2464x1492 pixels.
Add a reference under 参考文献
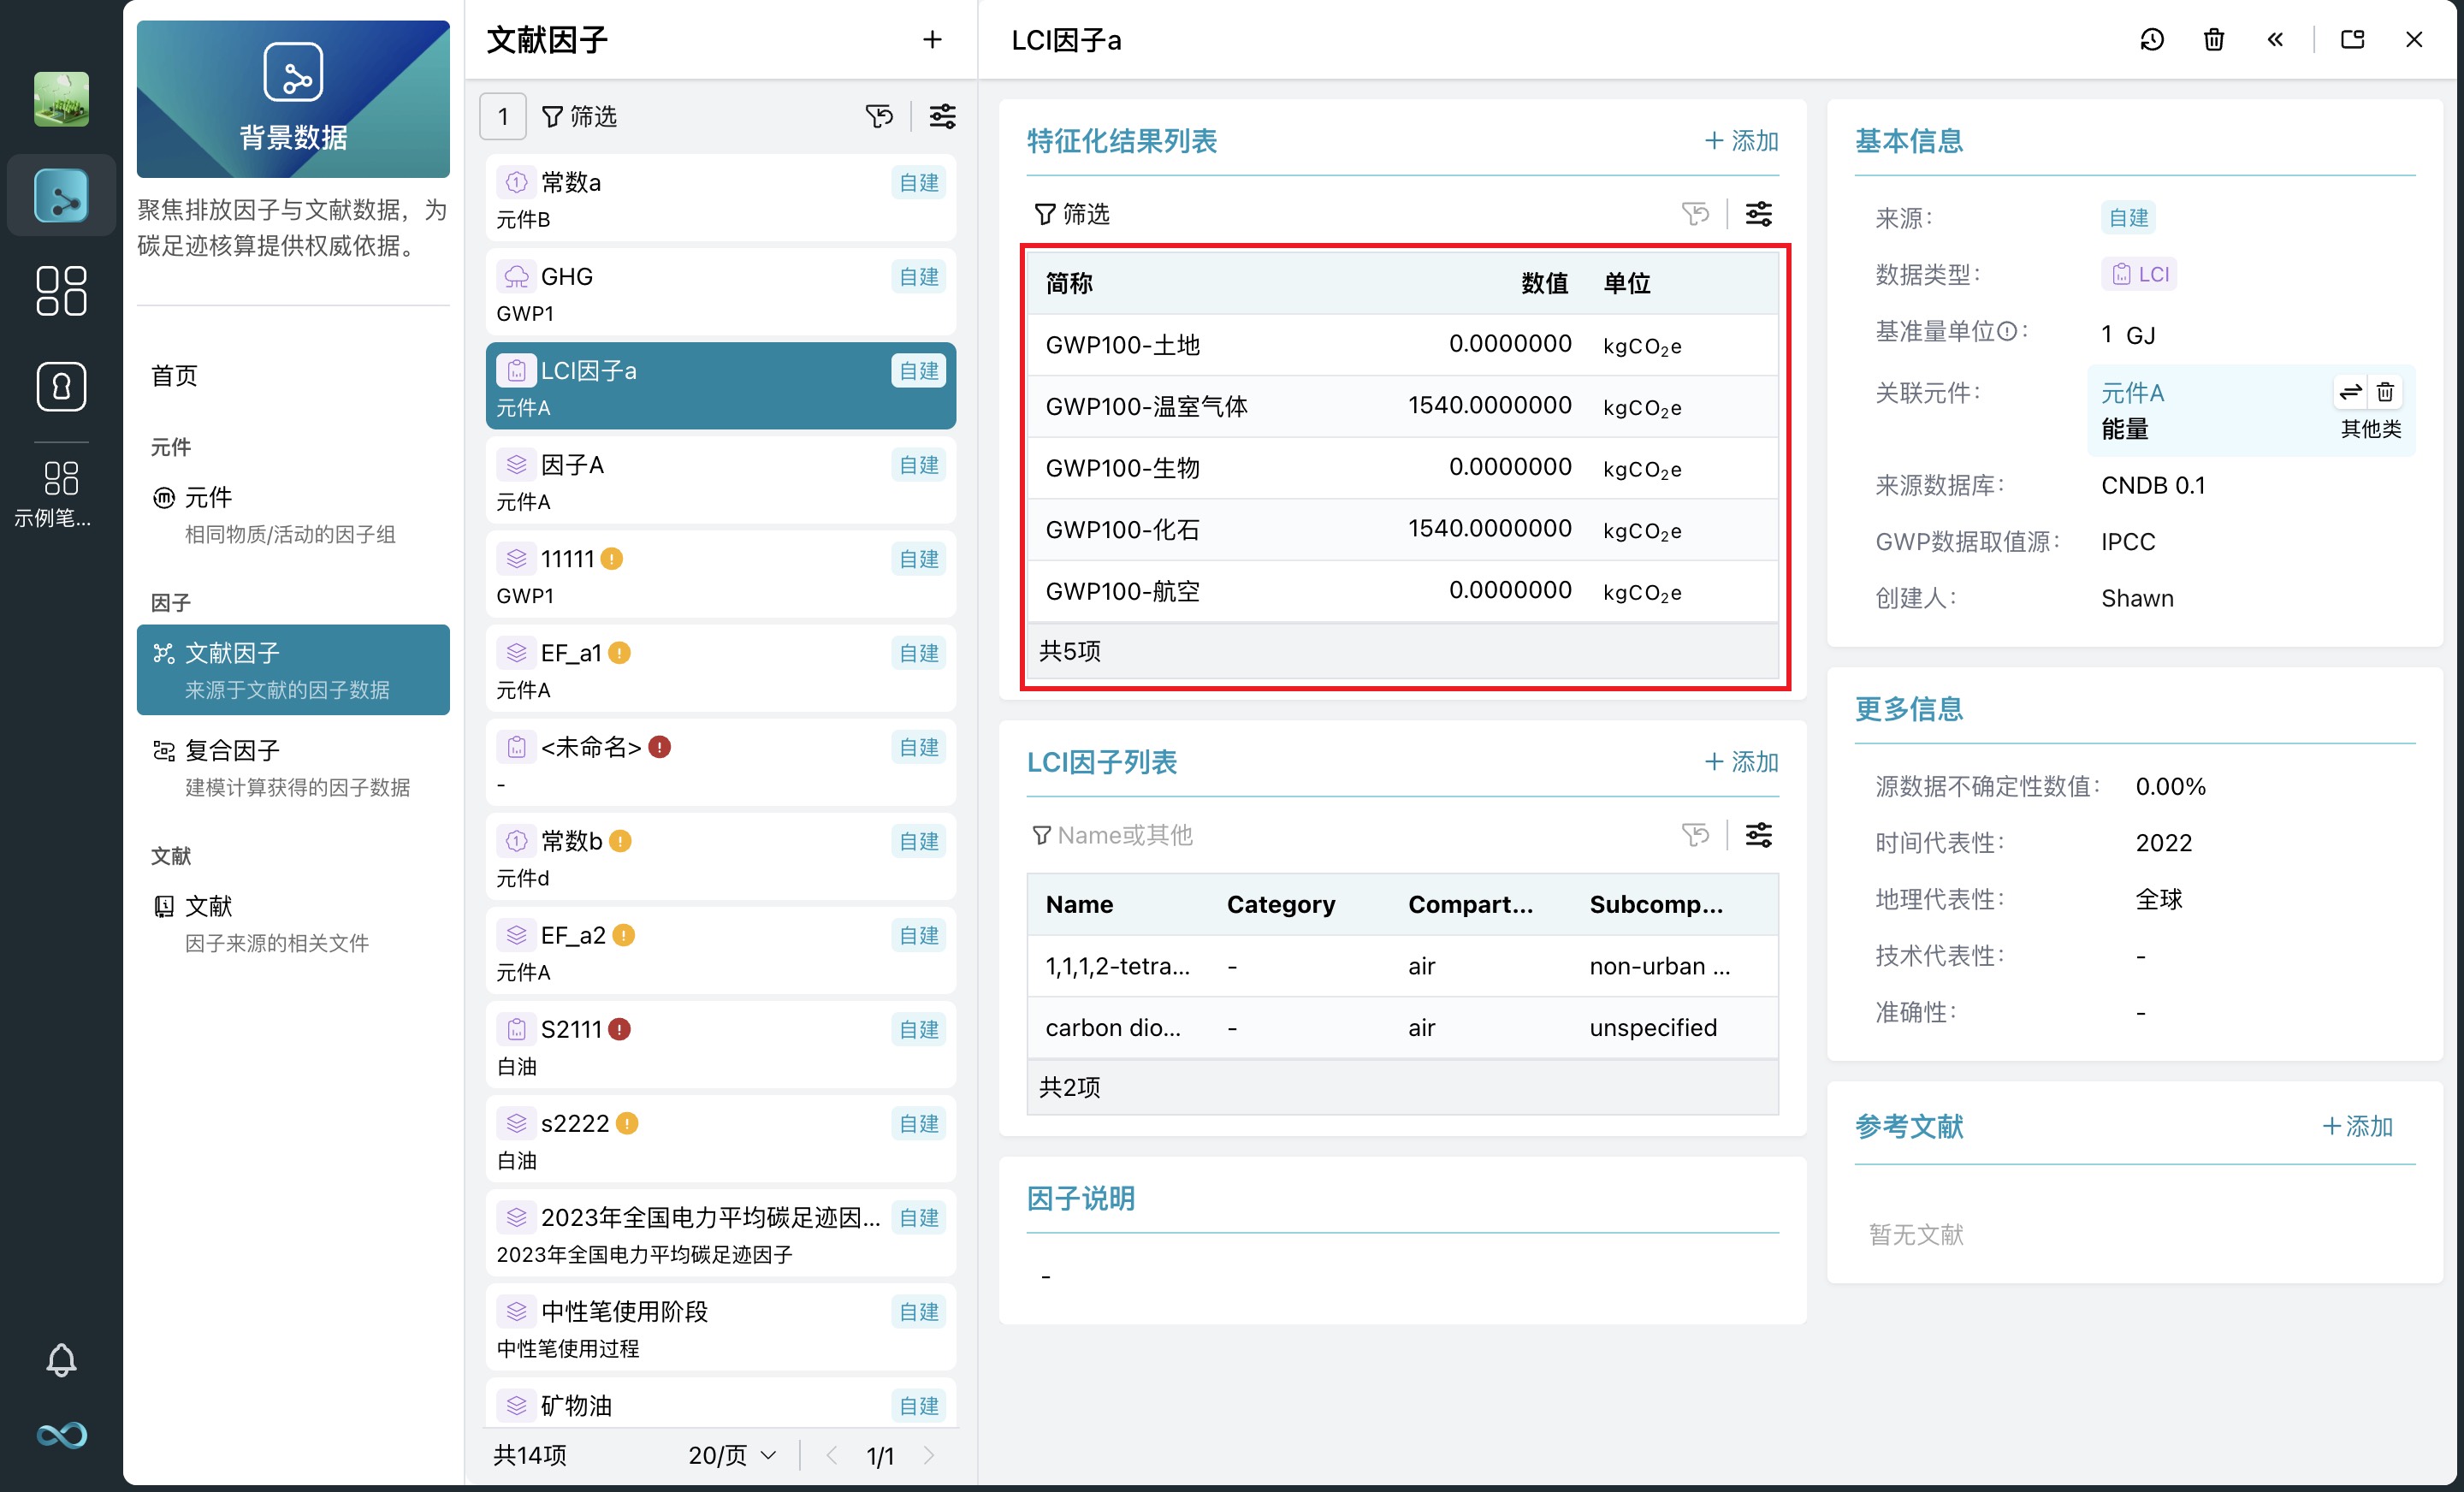point(2357,1126)
